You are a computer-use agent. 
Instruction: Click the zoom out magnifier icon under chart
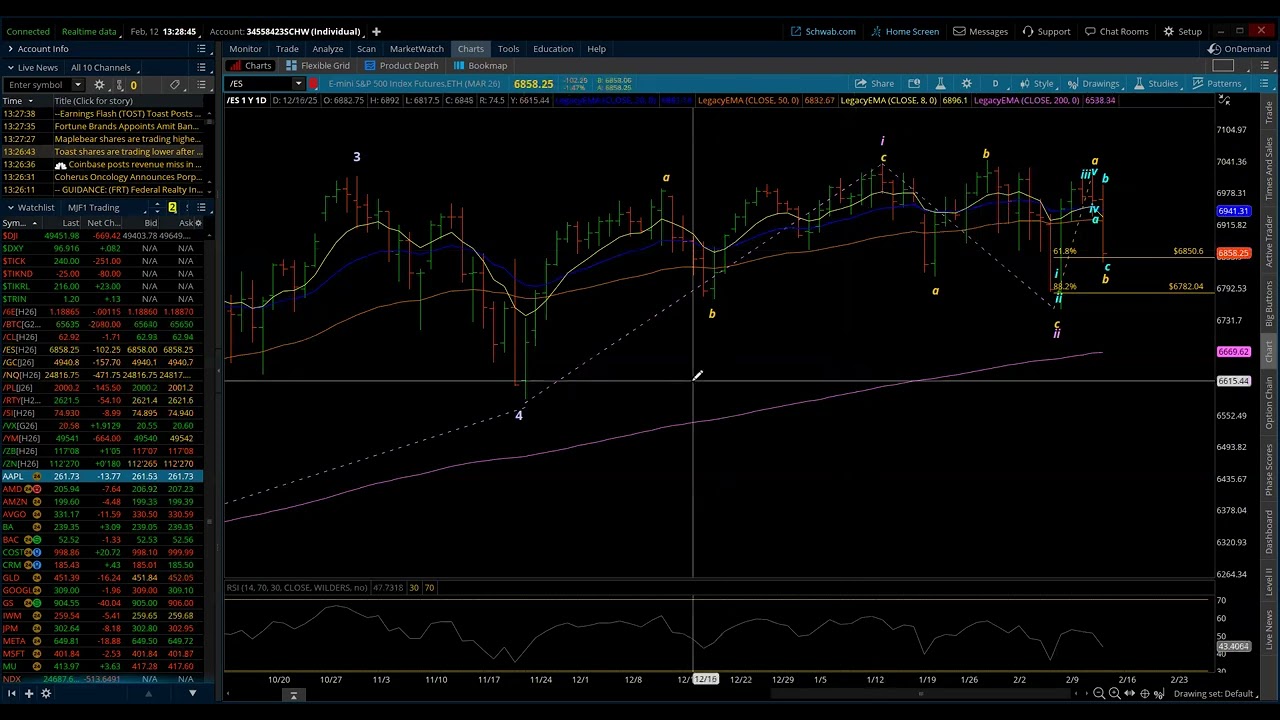pyautogui.click(x=1099, y=694)
